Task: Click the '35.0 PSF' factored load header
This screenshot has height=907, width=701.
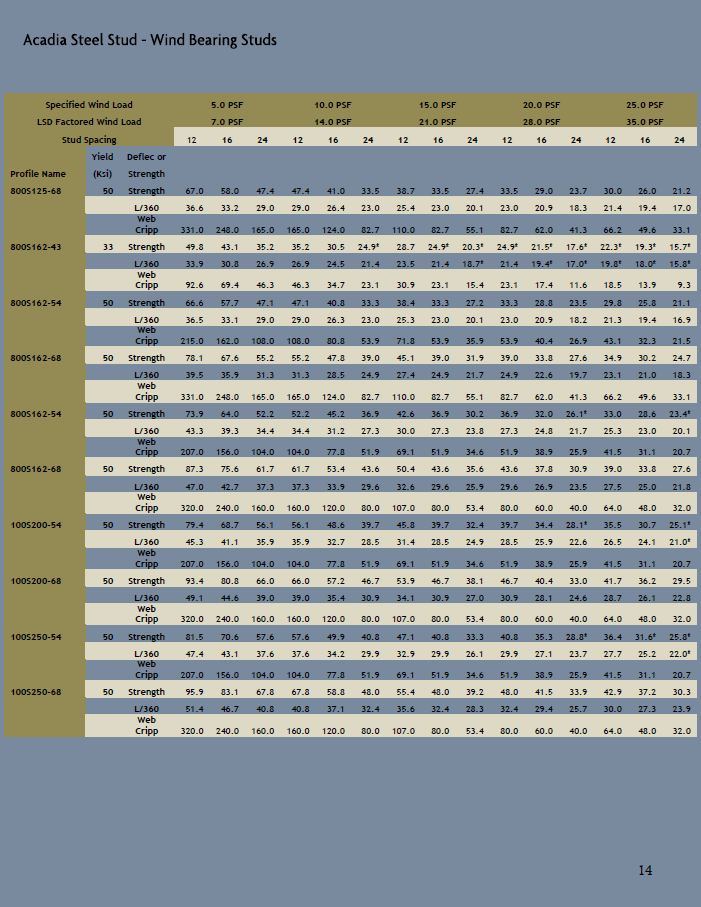Action: (x=645, y=122)
